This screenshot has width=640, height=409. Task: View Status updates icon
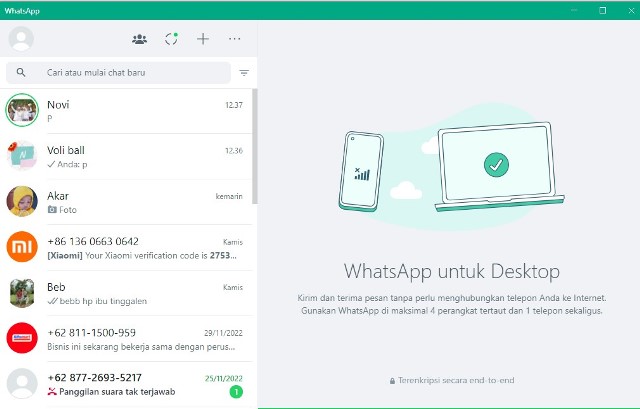pyautogui.click(x=171, y=39)
